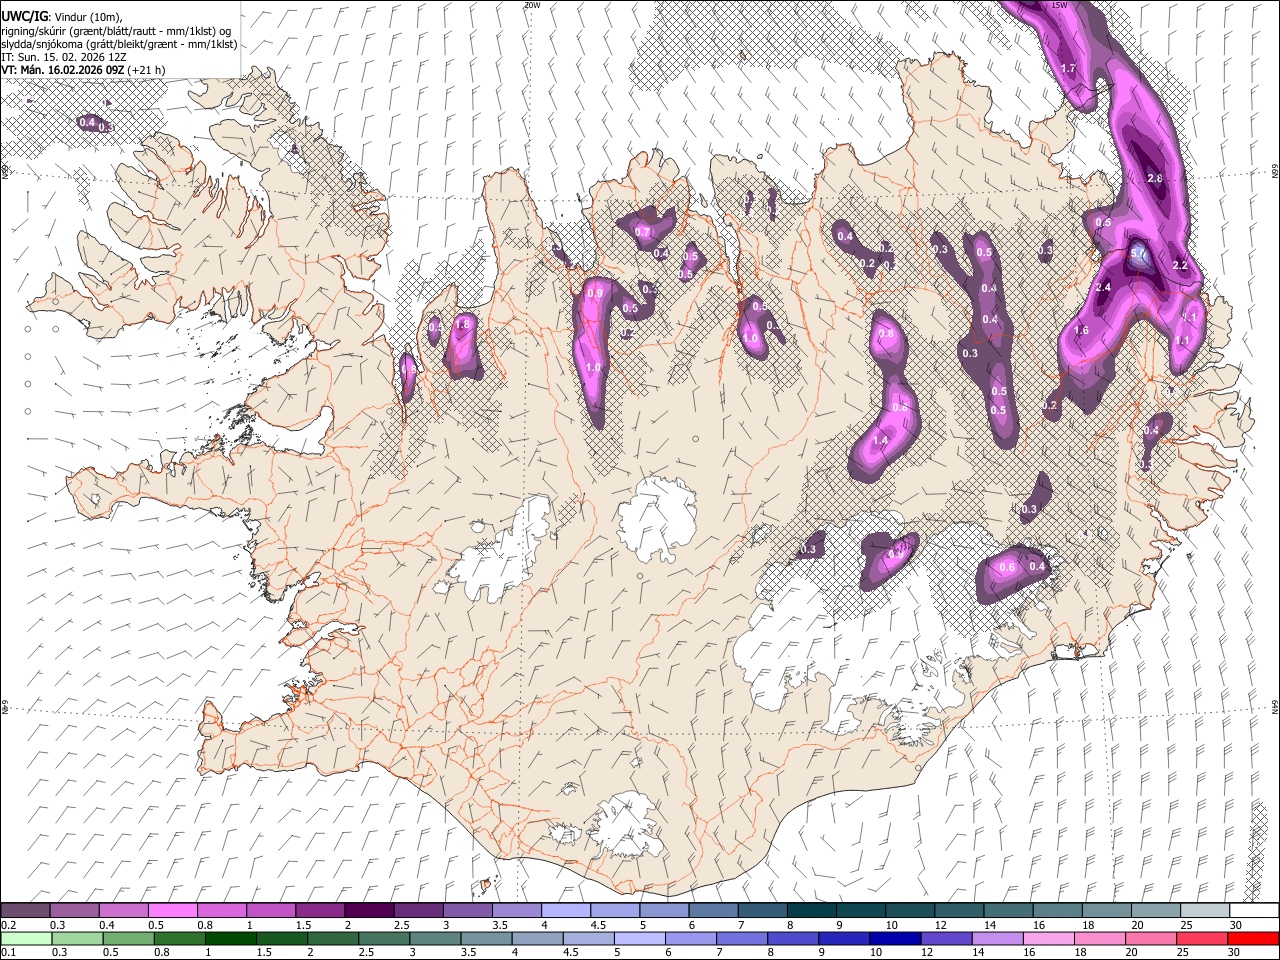The height and width of the screenshot is (960, 1280).
Task: Click the 1.7 precipitation value on the map
Action: [x=1067, y=69]
